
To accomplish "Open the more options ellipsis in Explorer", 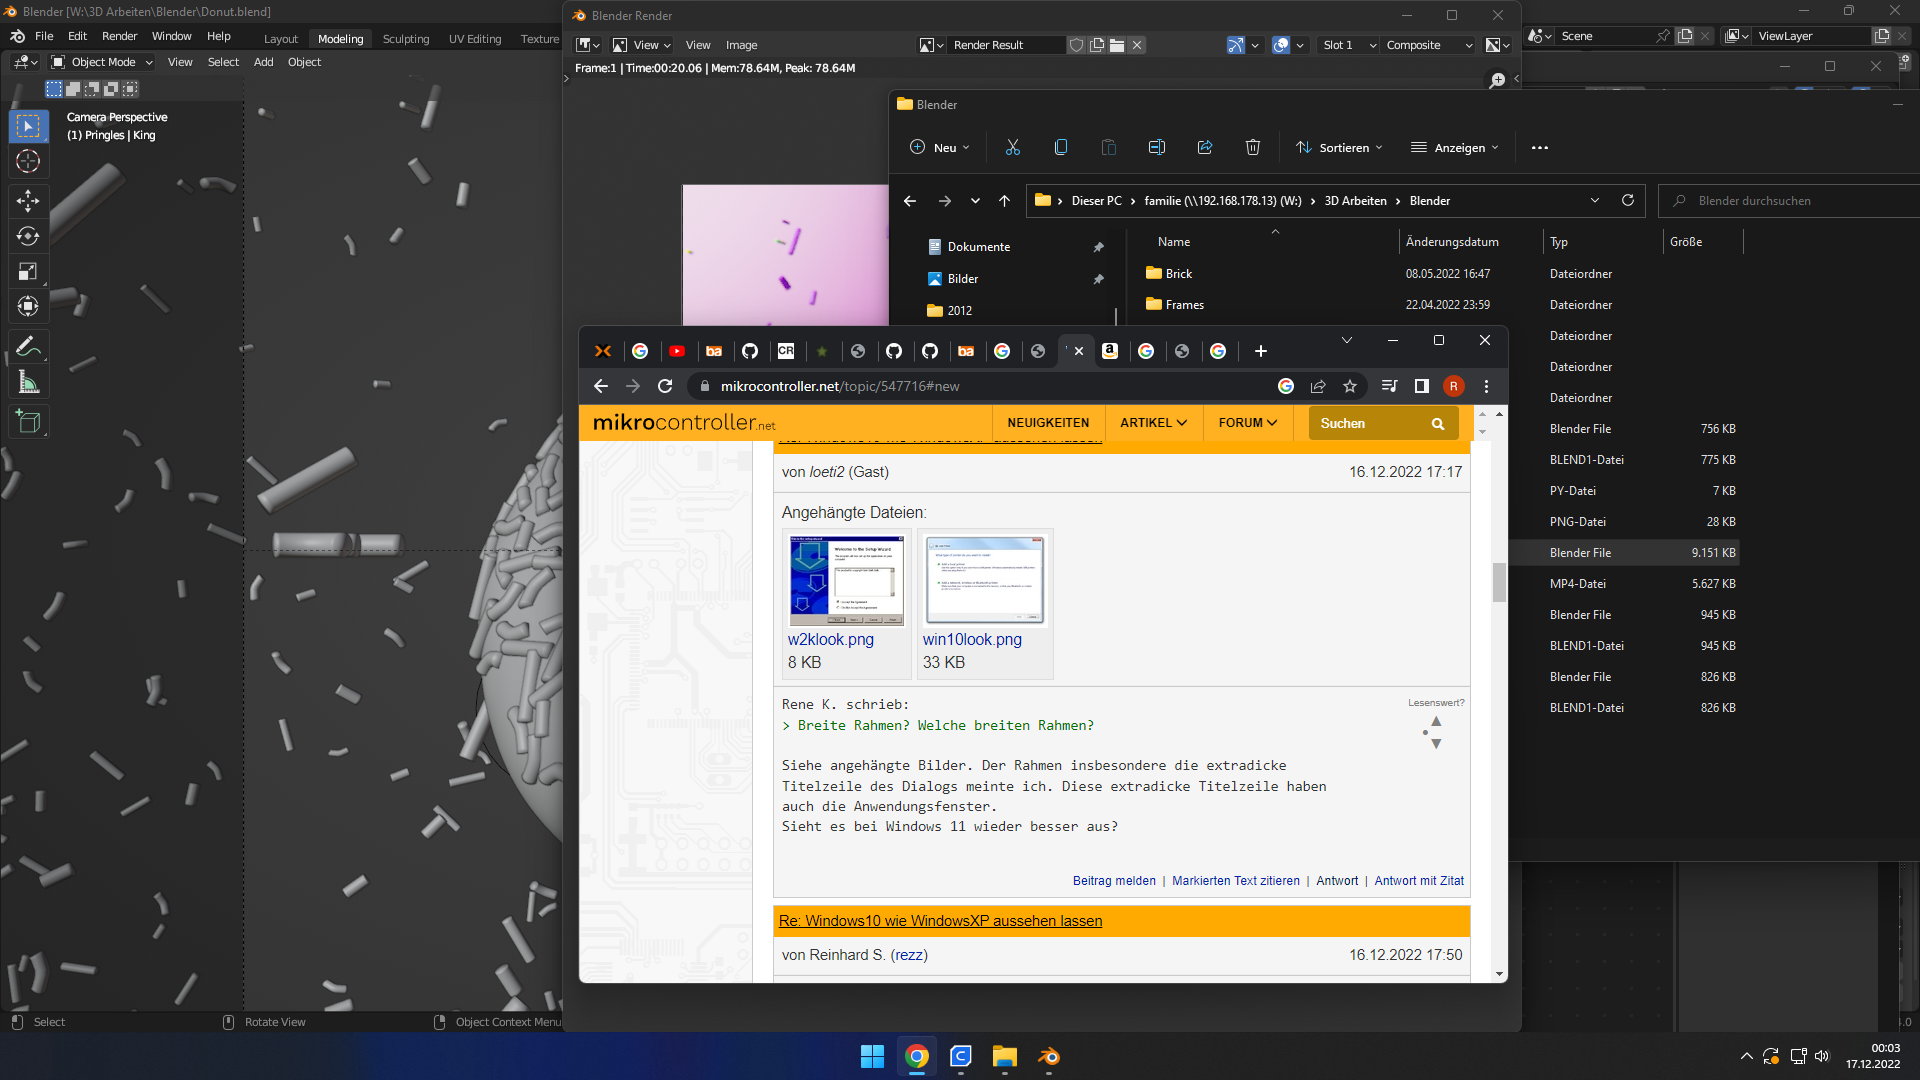I will tap(1540, 148).
